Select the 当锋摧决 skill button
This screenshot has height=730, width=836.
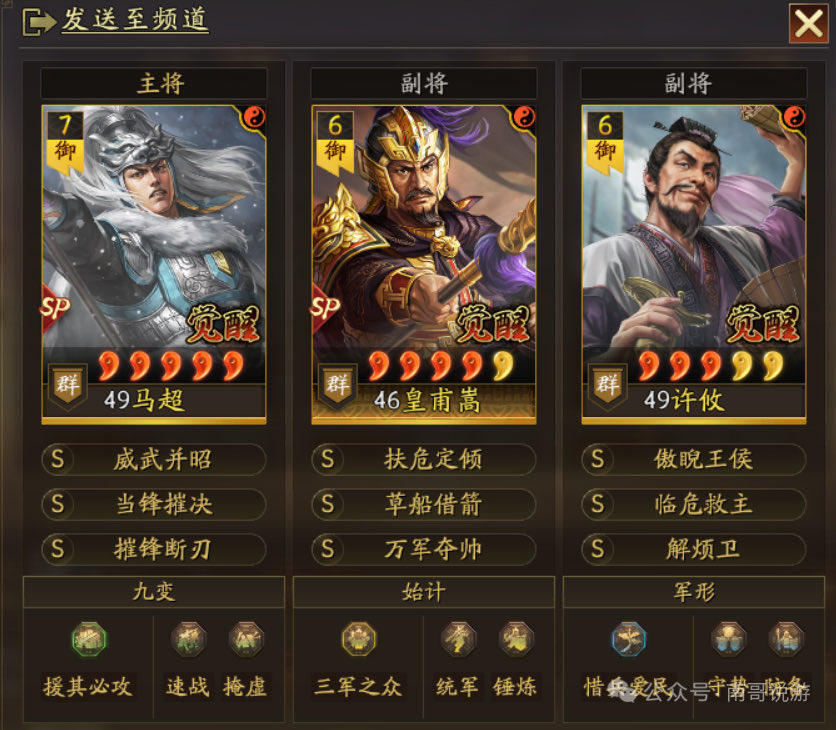click(x=154, y=504)
